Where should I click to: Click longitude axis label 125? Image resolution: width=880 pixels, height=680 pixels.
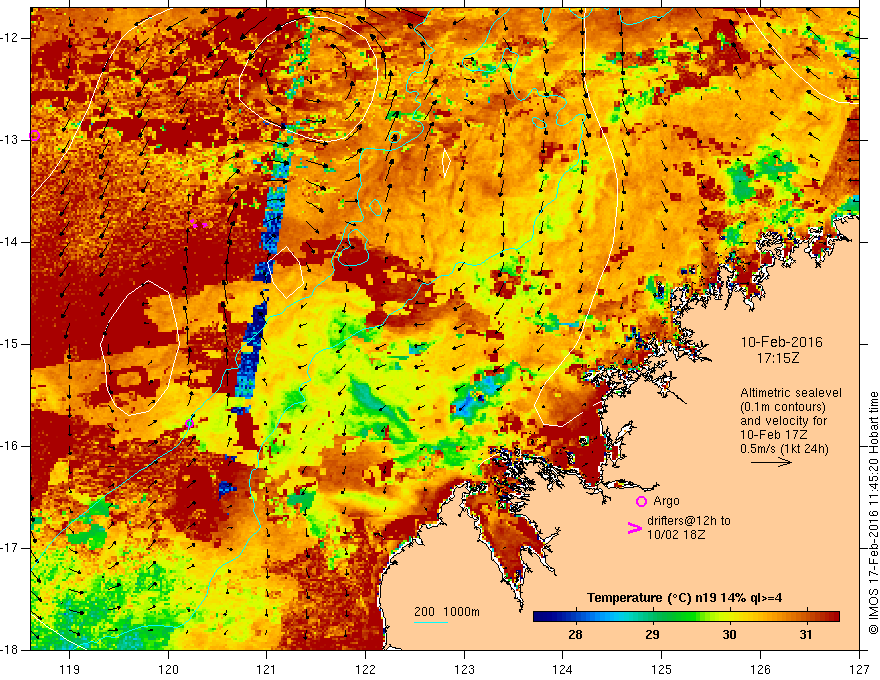coord(662,669)
